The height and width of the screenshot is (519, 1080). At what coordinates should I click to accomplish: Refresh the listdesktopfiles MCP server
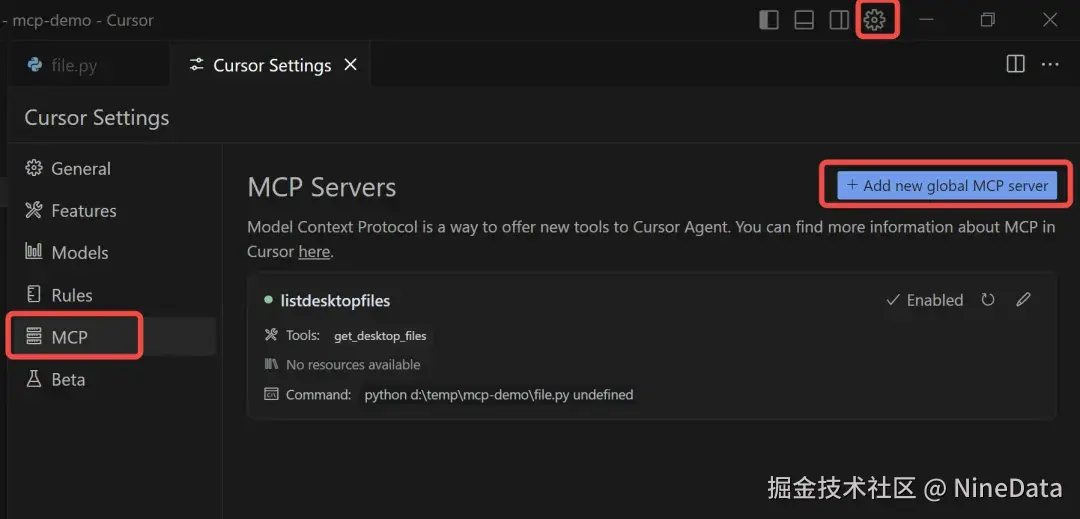988,300
